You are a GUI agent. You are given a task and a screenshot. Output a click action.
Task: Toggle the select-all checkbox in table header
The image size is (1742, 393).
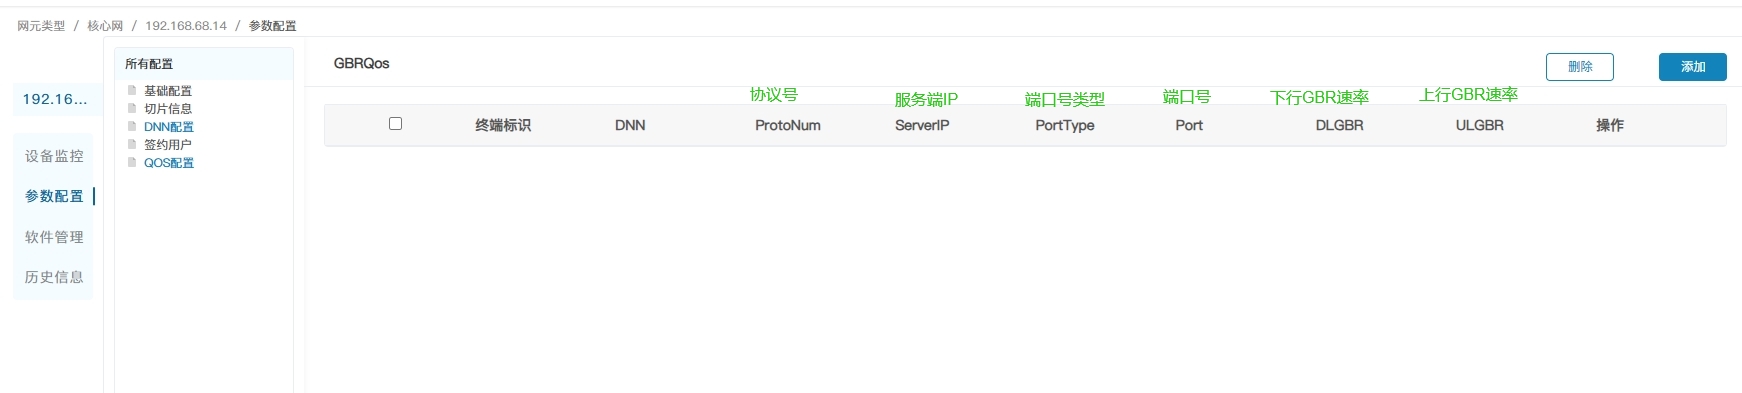pos(395,124)
